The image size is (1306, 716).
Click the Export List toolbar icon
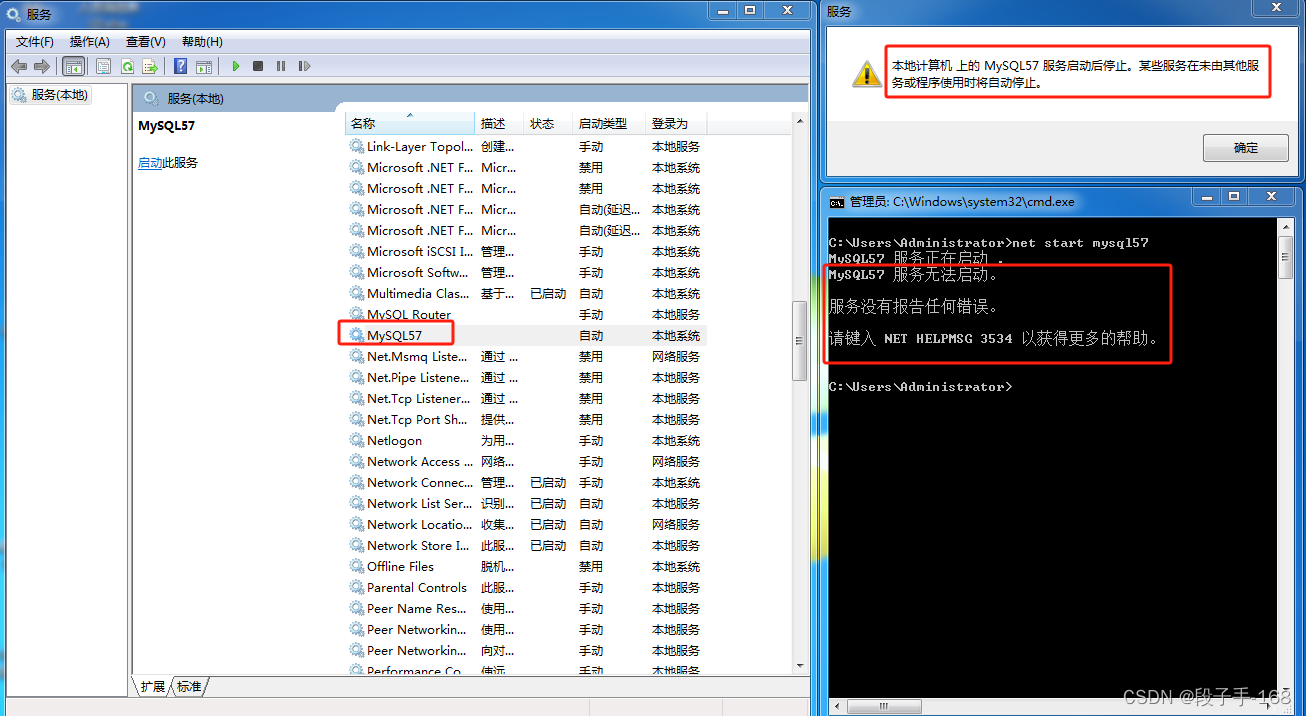(150, 66)
